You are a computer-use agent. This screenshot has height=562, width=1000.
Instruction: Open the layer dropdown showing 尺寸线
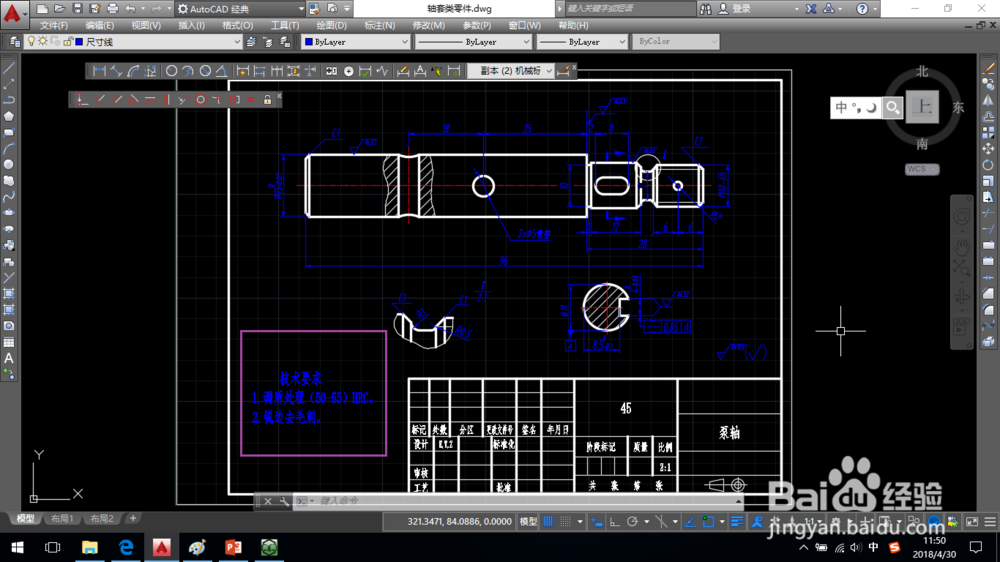tap(133, 41)
